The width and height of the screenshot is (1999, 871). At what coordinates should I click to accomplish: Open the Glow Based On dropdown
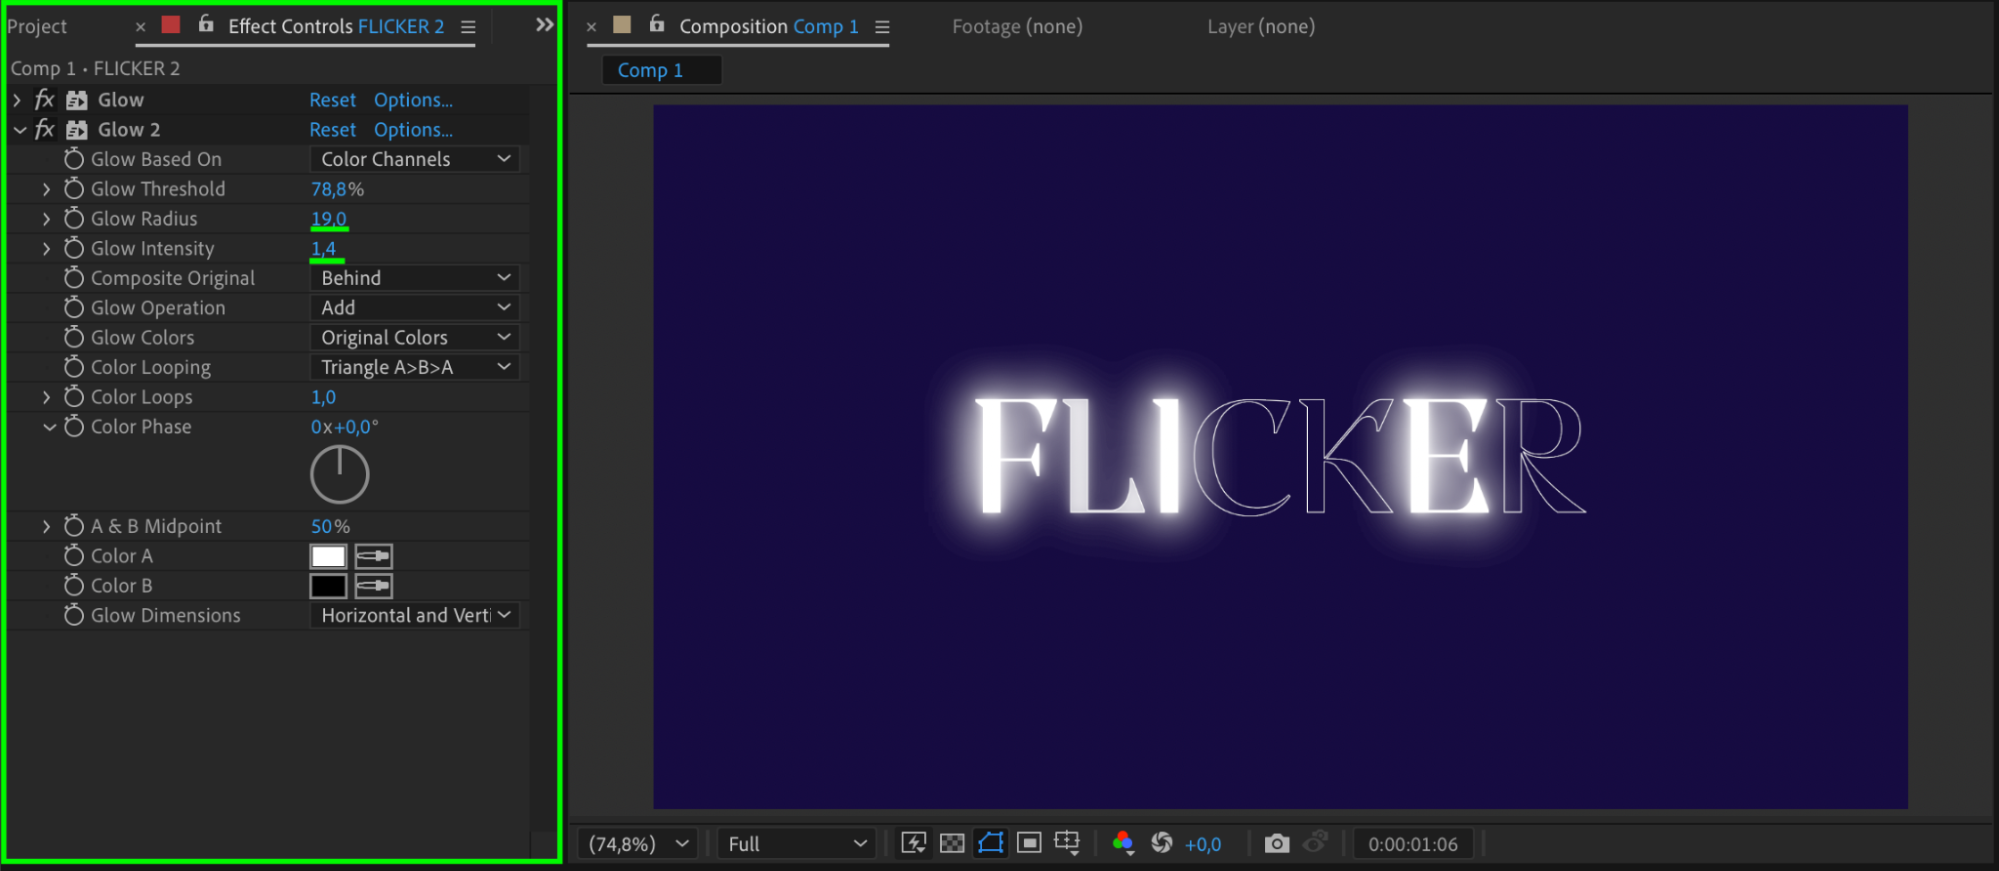(415, 159)
